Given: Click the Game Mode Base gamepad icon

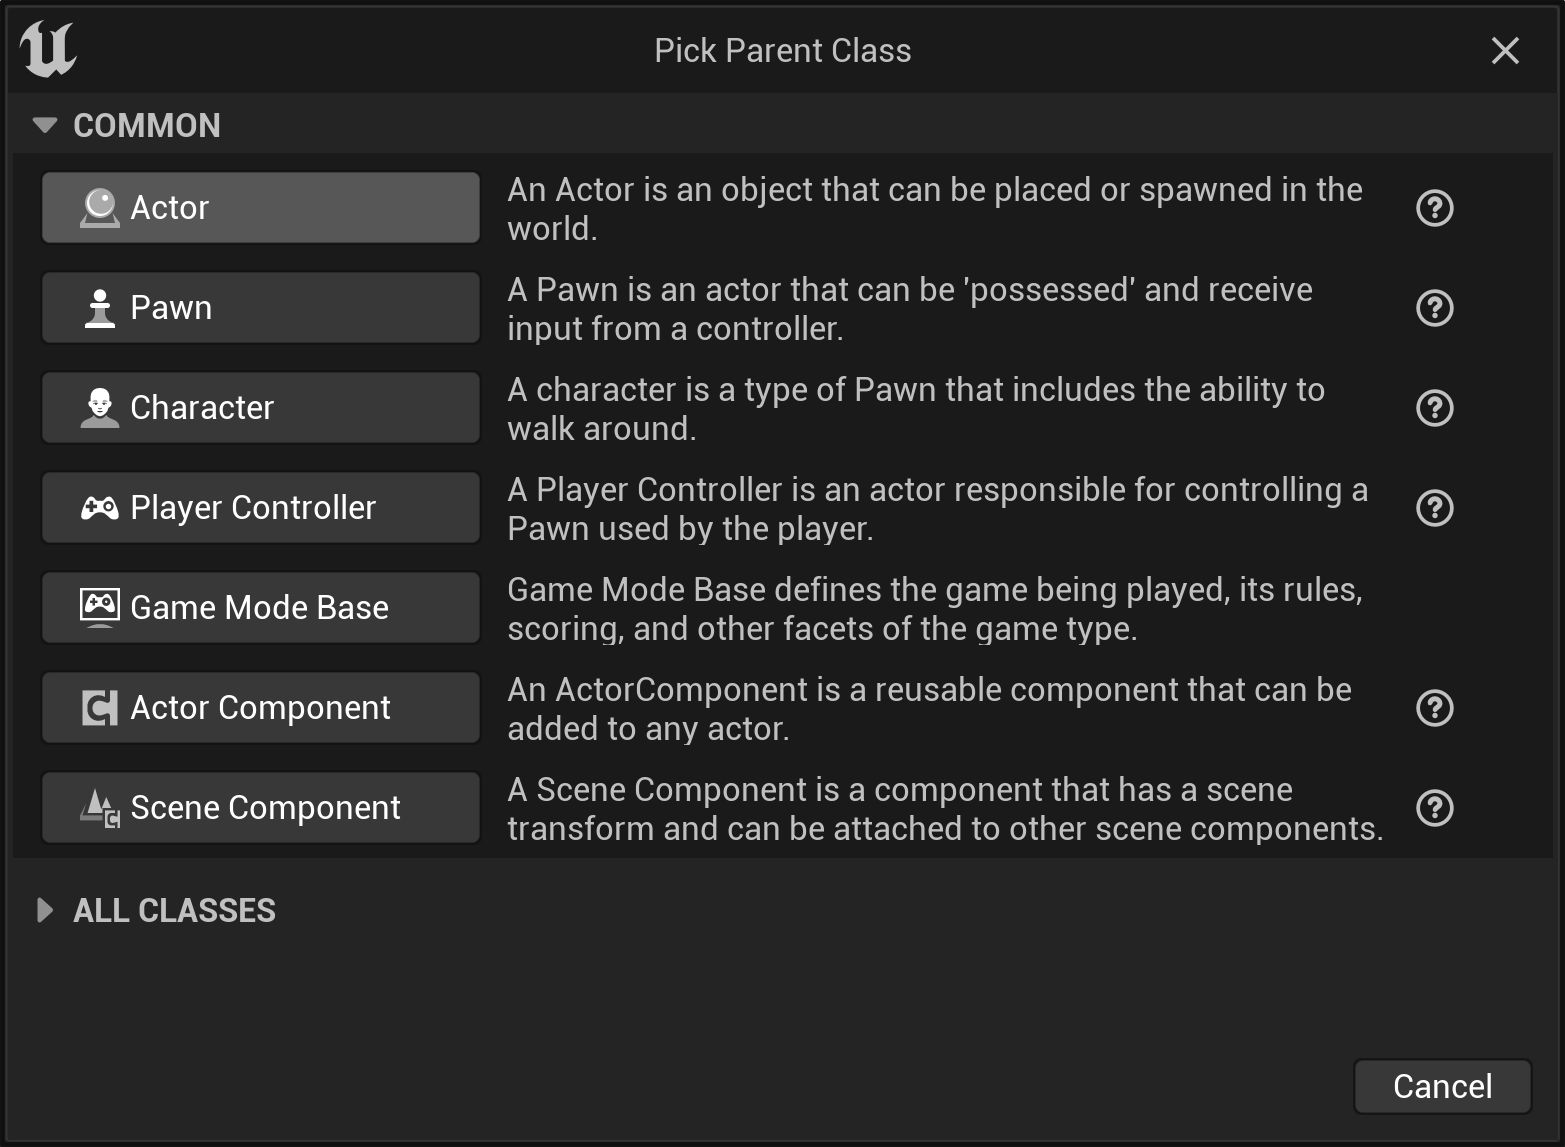Looking at the screenshot, I should click(x=99, y=606).
